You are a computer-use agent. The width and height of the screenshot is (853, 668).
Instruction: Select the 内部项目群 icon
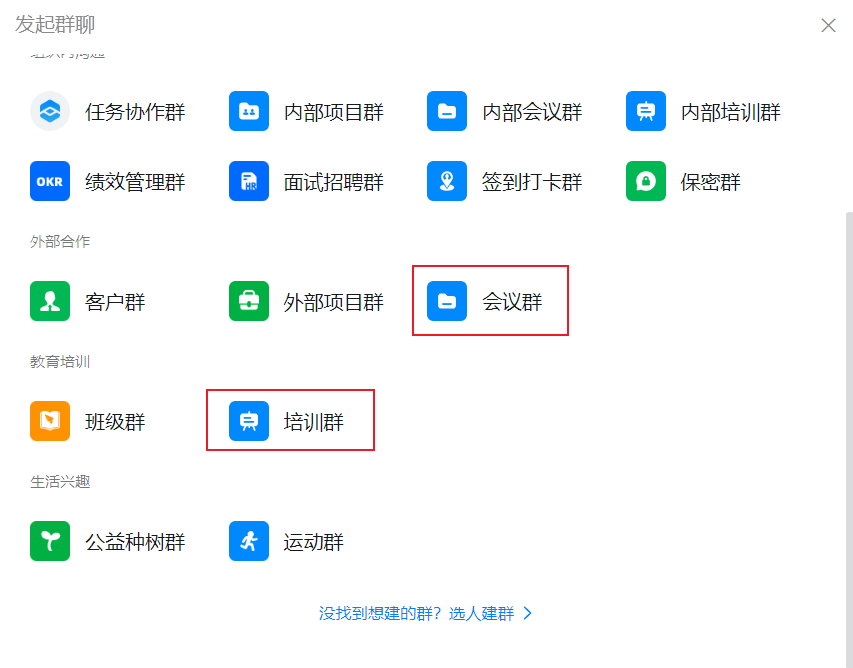pos(248,111)
